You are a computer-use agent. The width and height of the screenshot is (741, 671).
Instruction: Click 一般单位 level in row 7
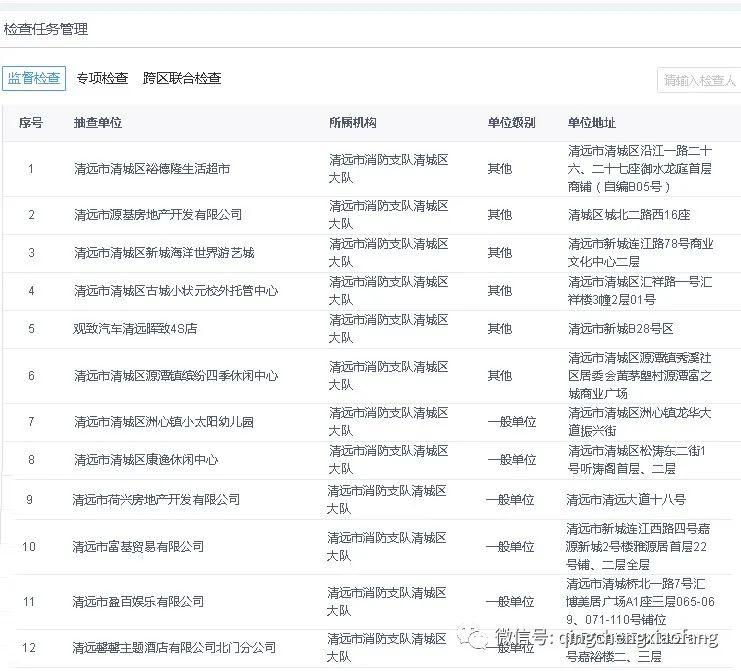[512, 422]
